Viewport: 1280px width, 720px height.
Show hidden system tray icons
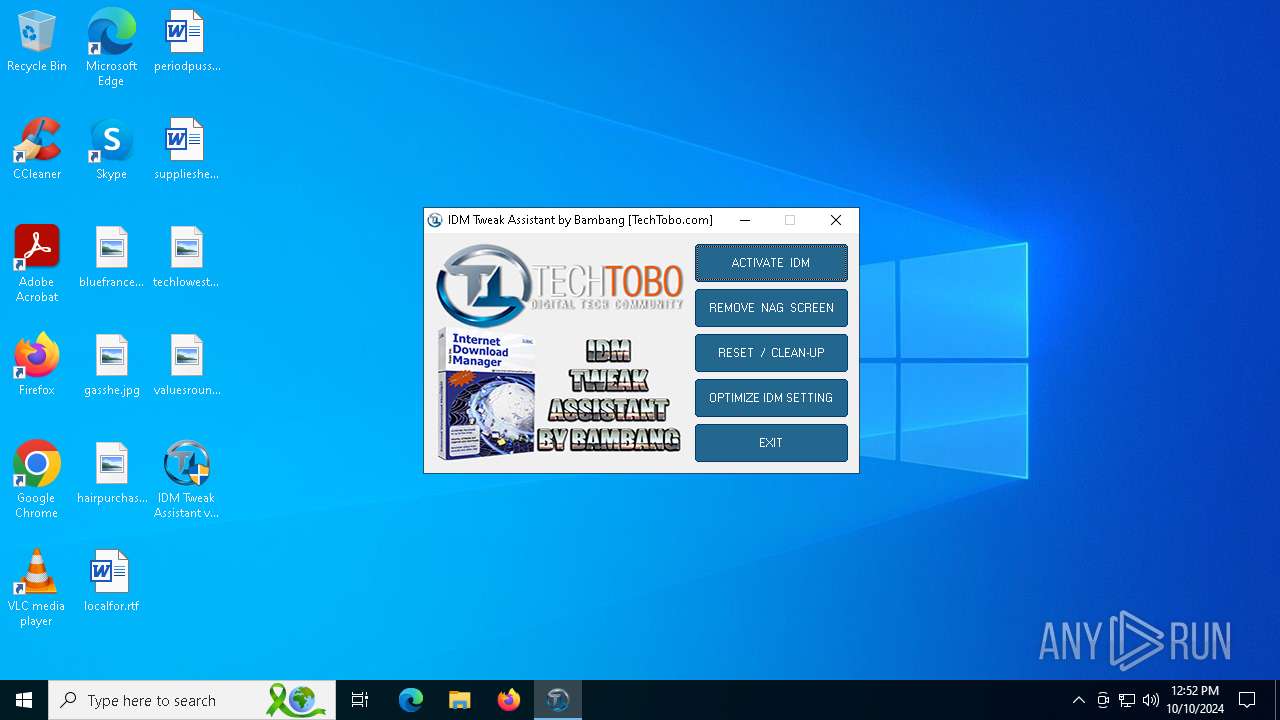pyautogui.click(x=1079, y=700)
